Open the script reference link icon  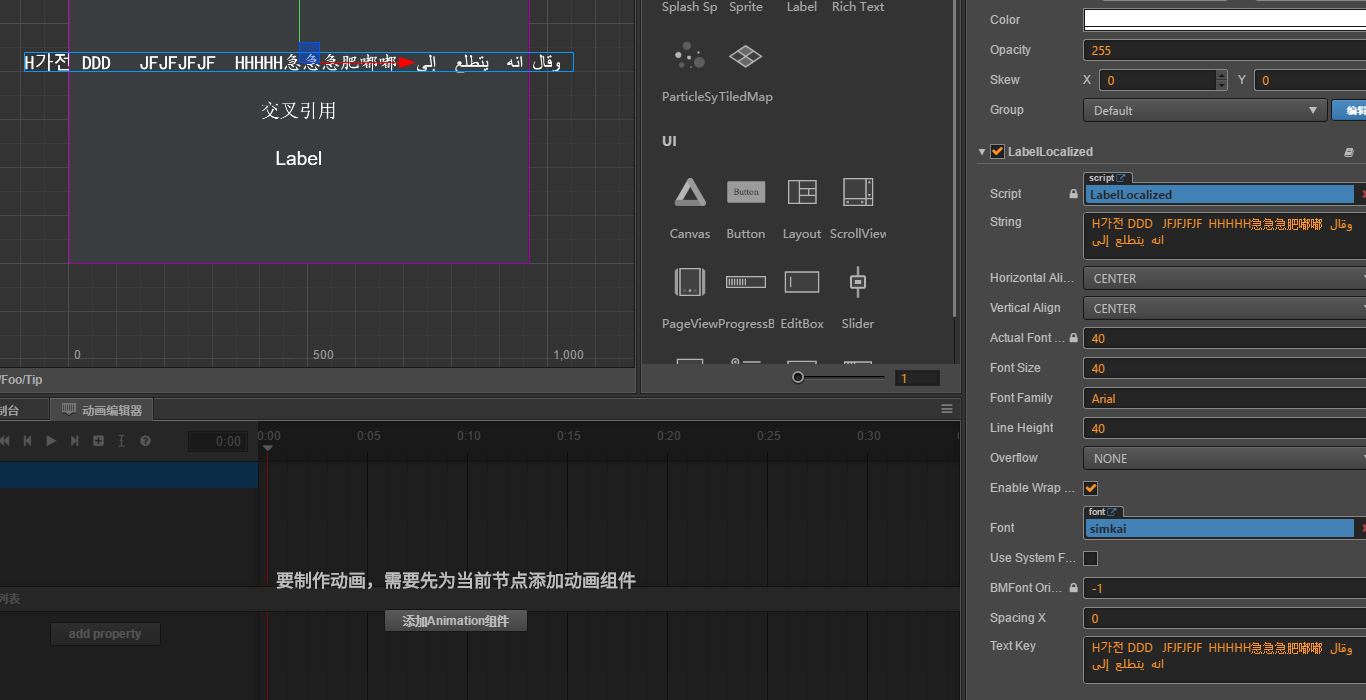coord(1121,178)
